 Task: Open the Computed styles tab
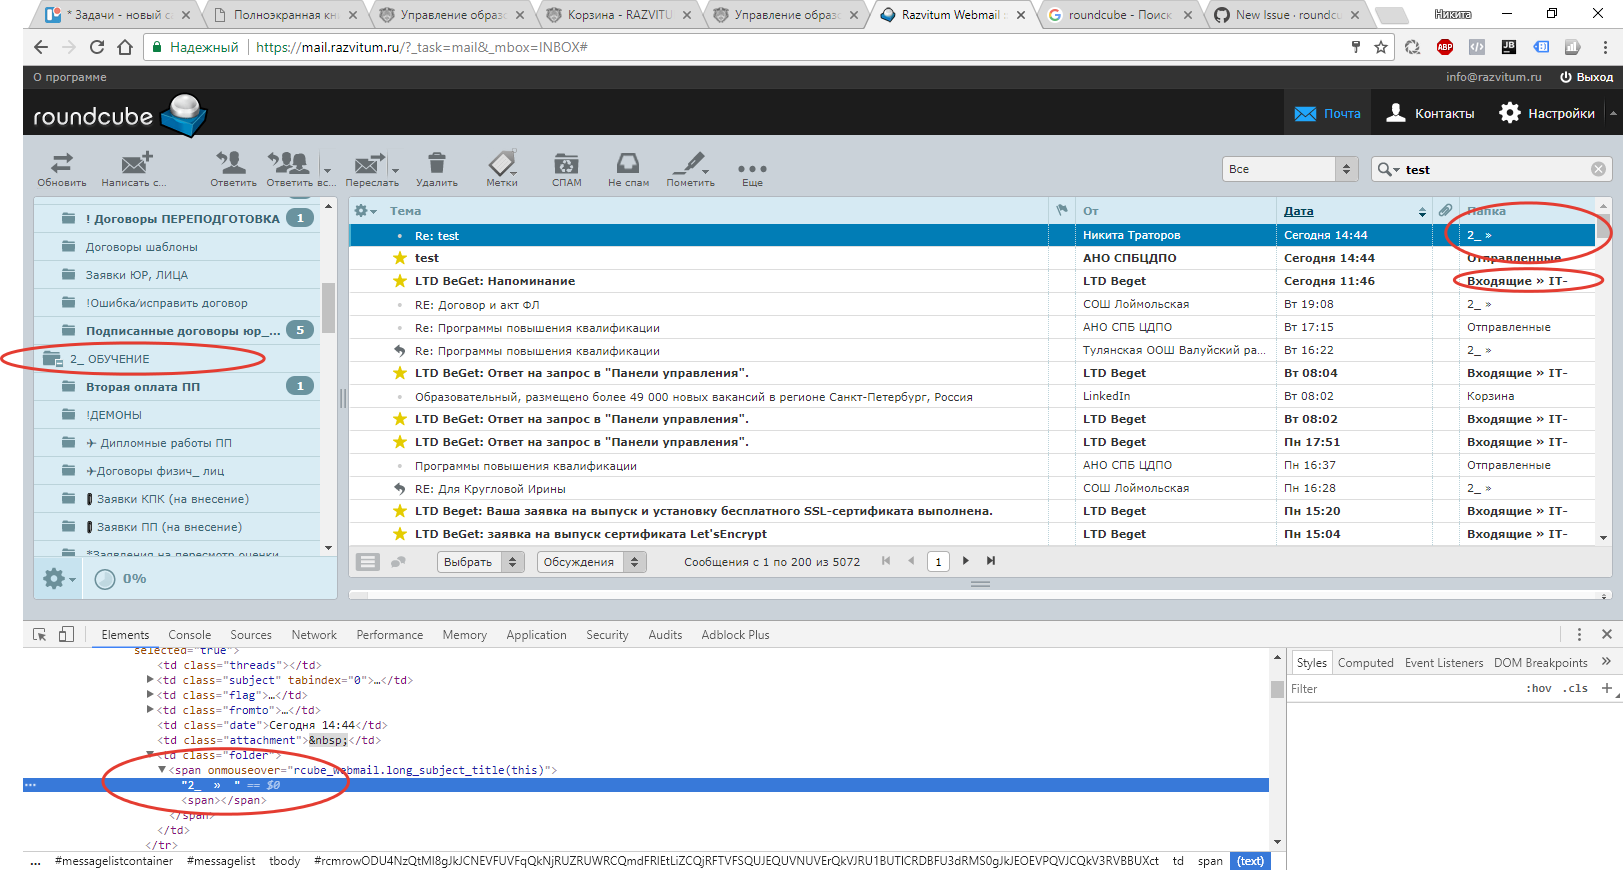click(1365, 662)
